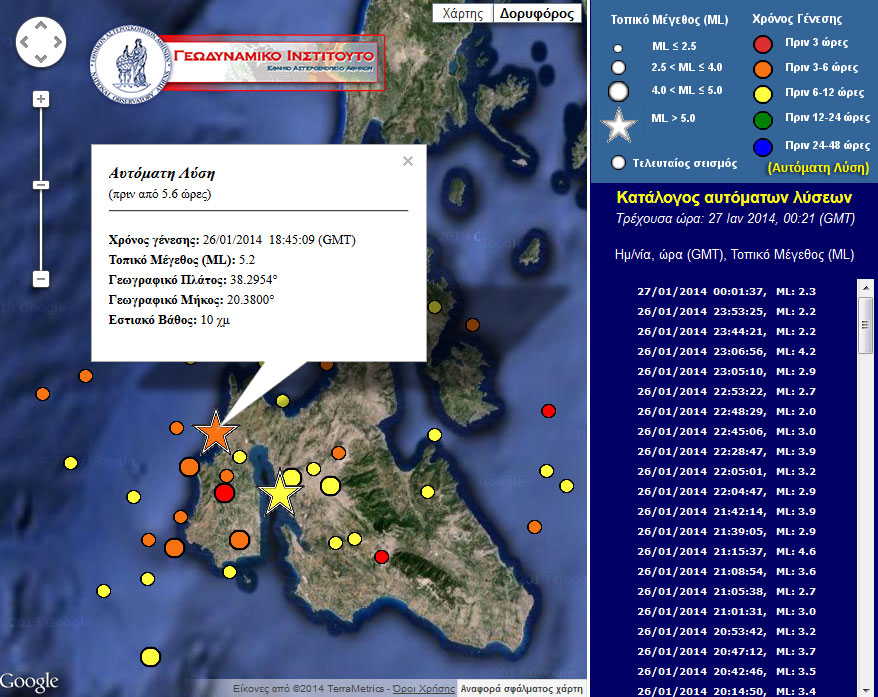Click the pan up arrow on map navigation wheel
This screenshot has height=697, width=878.
pyautogui.click(x=41, y=26)
